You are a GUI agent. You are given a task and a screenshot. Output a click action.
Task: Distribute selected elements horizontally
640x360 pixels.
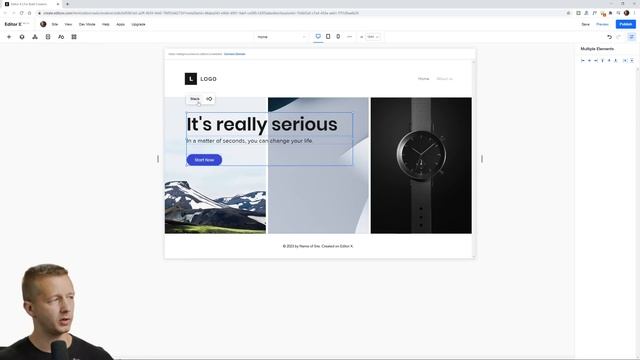click(625, 60)
